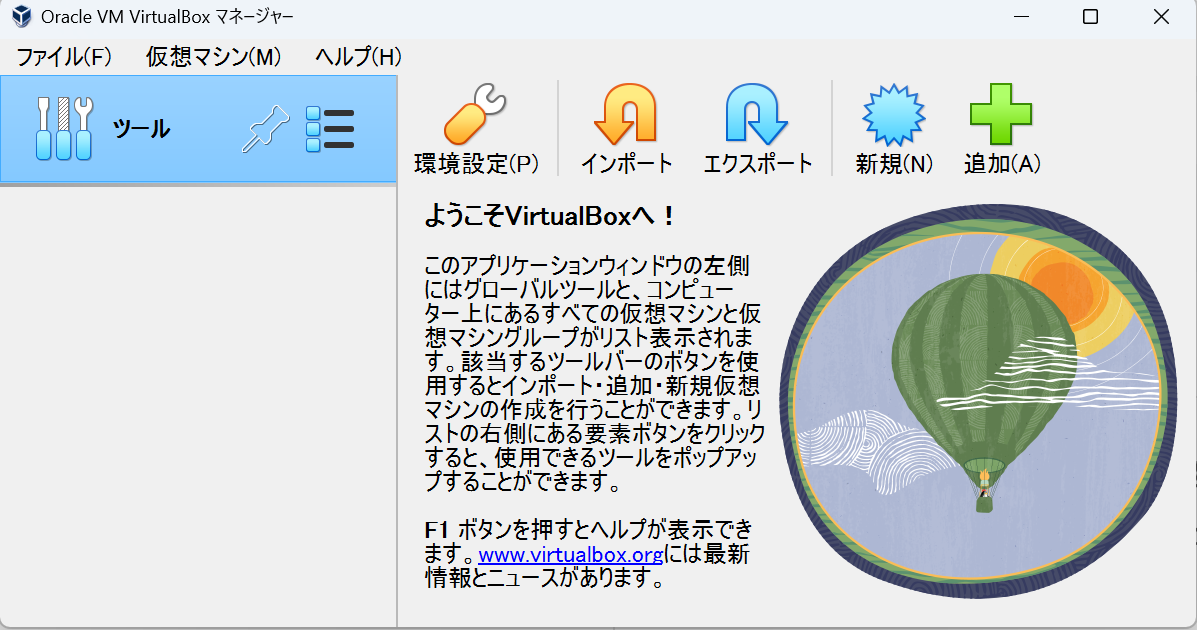Viewport: 1197px width, 630px height.
Task: Add an existing VM with 追加(A) plus icon
Action: pyautogui.click(x=1001, y=115)
